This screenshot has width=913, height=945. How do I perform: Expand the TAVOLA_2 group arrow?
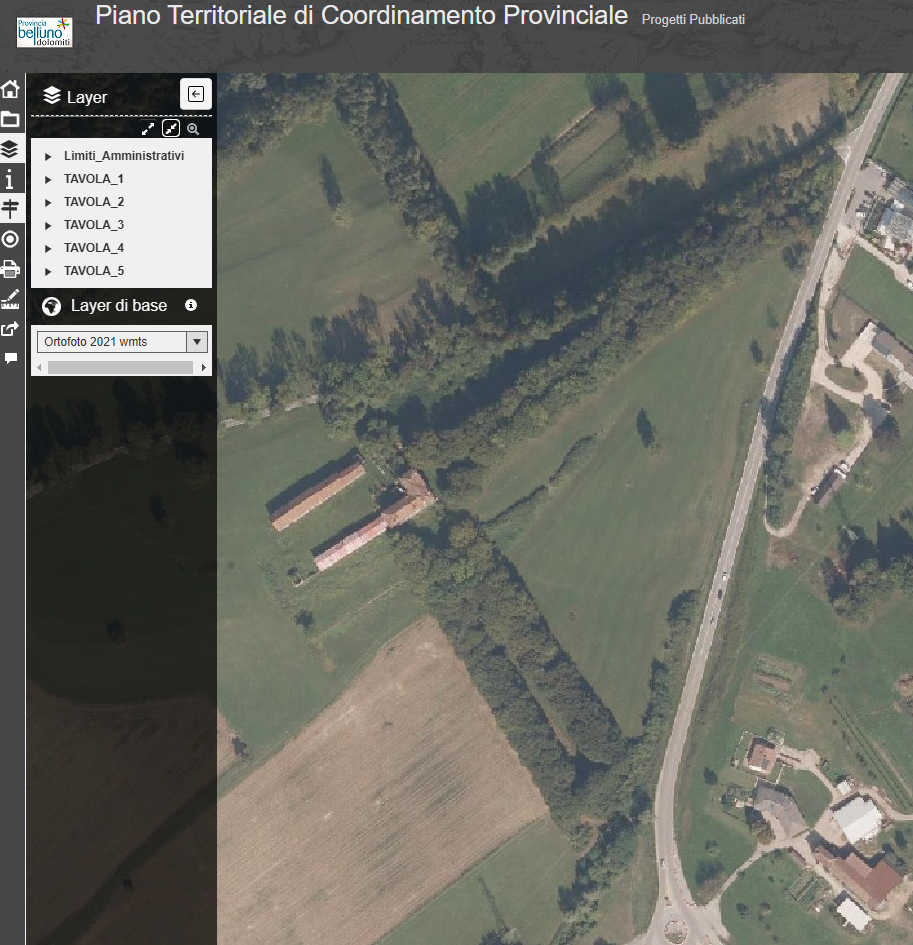tap(48, 202)
